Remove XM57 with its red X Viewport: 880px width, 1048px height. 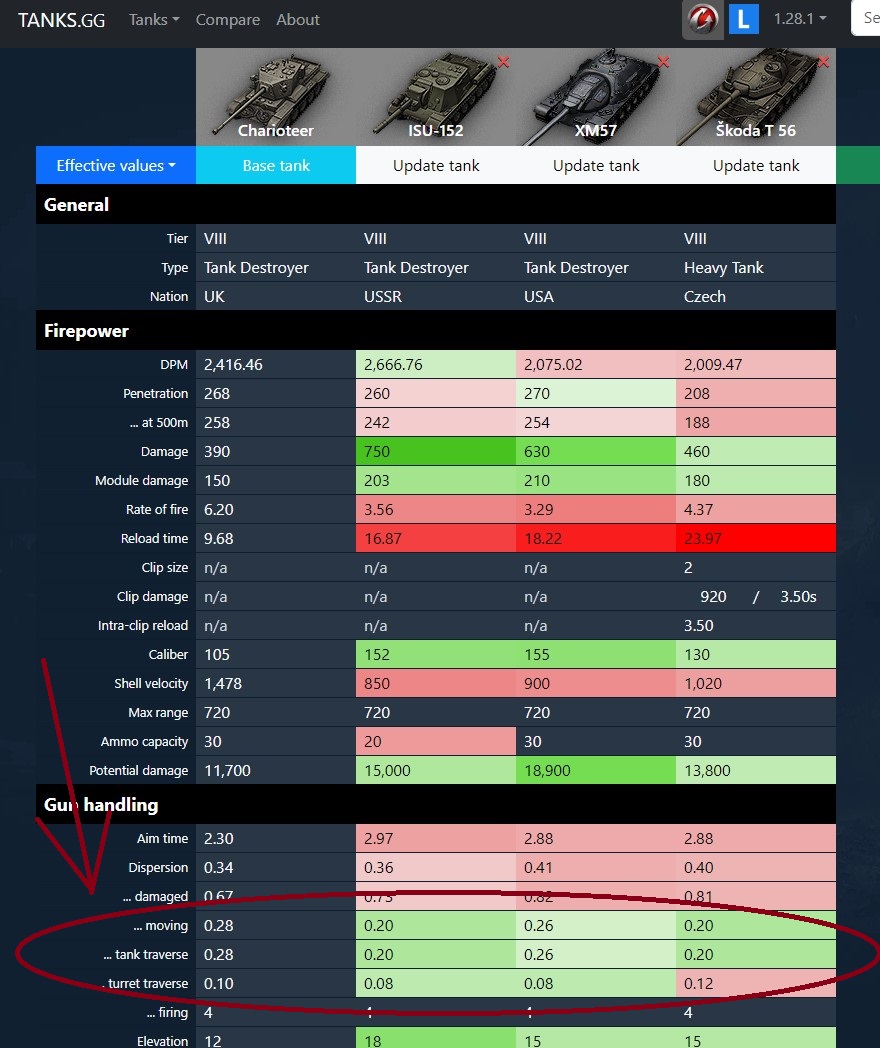pos(664,62)
